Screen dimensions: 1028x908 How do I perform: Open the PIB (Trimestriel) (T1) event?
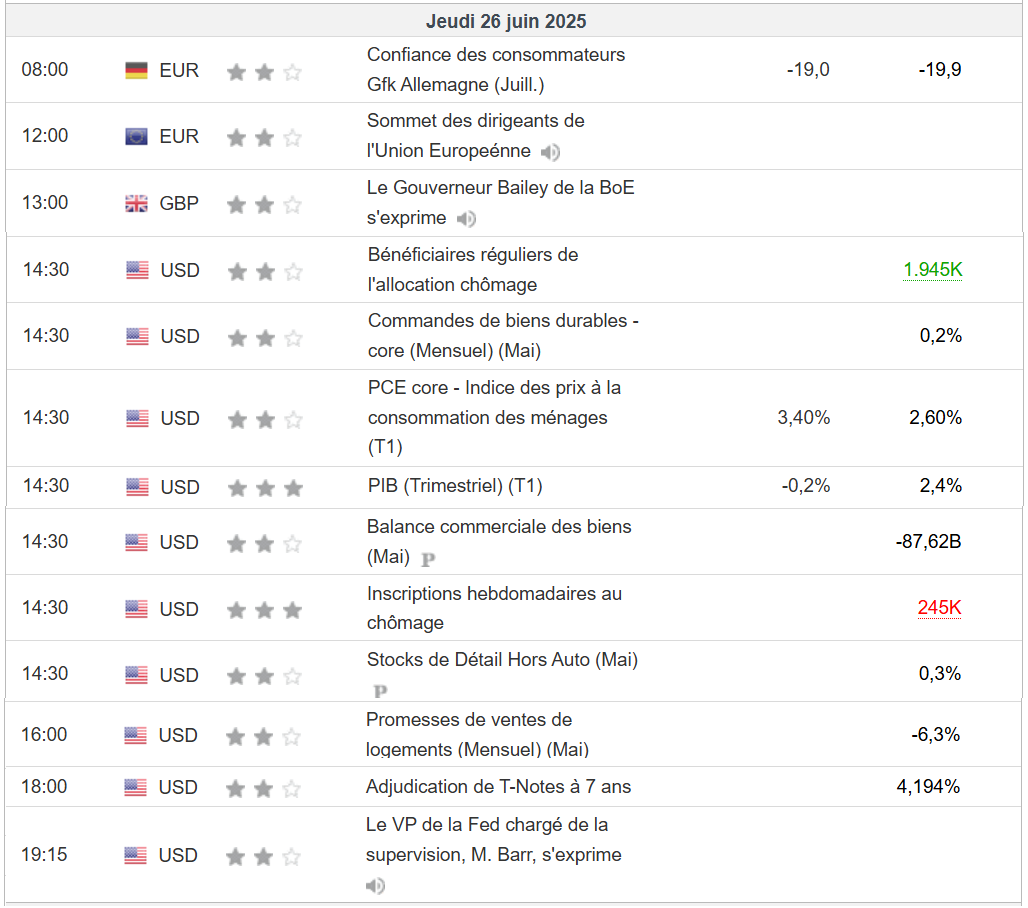click(x=454, y=486)
